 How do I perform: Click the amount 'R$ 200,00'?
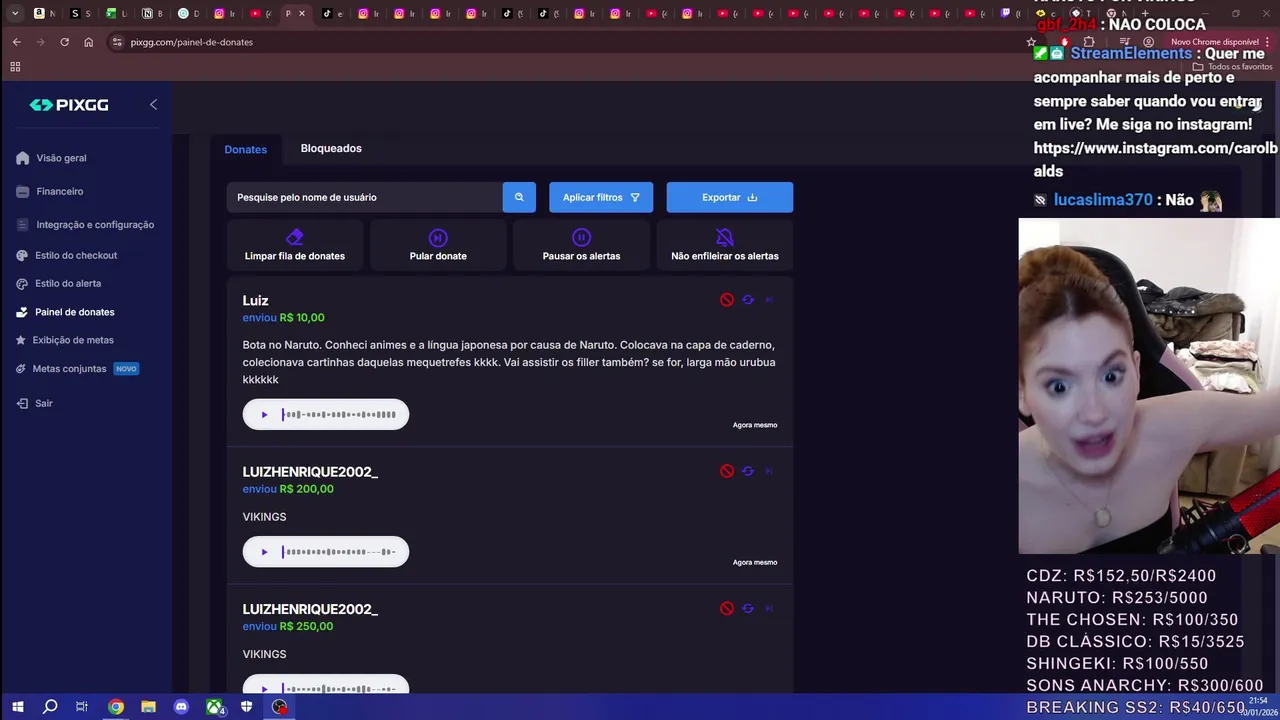tap(307, 489)
